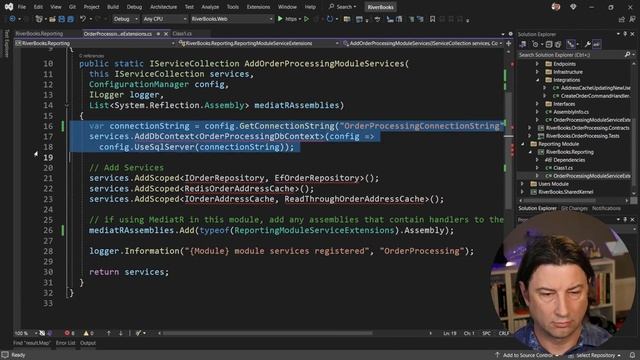Click the Save All toolbar icon

(71, 19)
